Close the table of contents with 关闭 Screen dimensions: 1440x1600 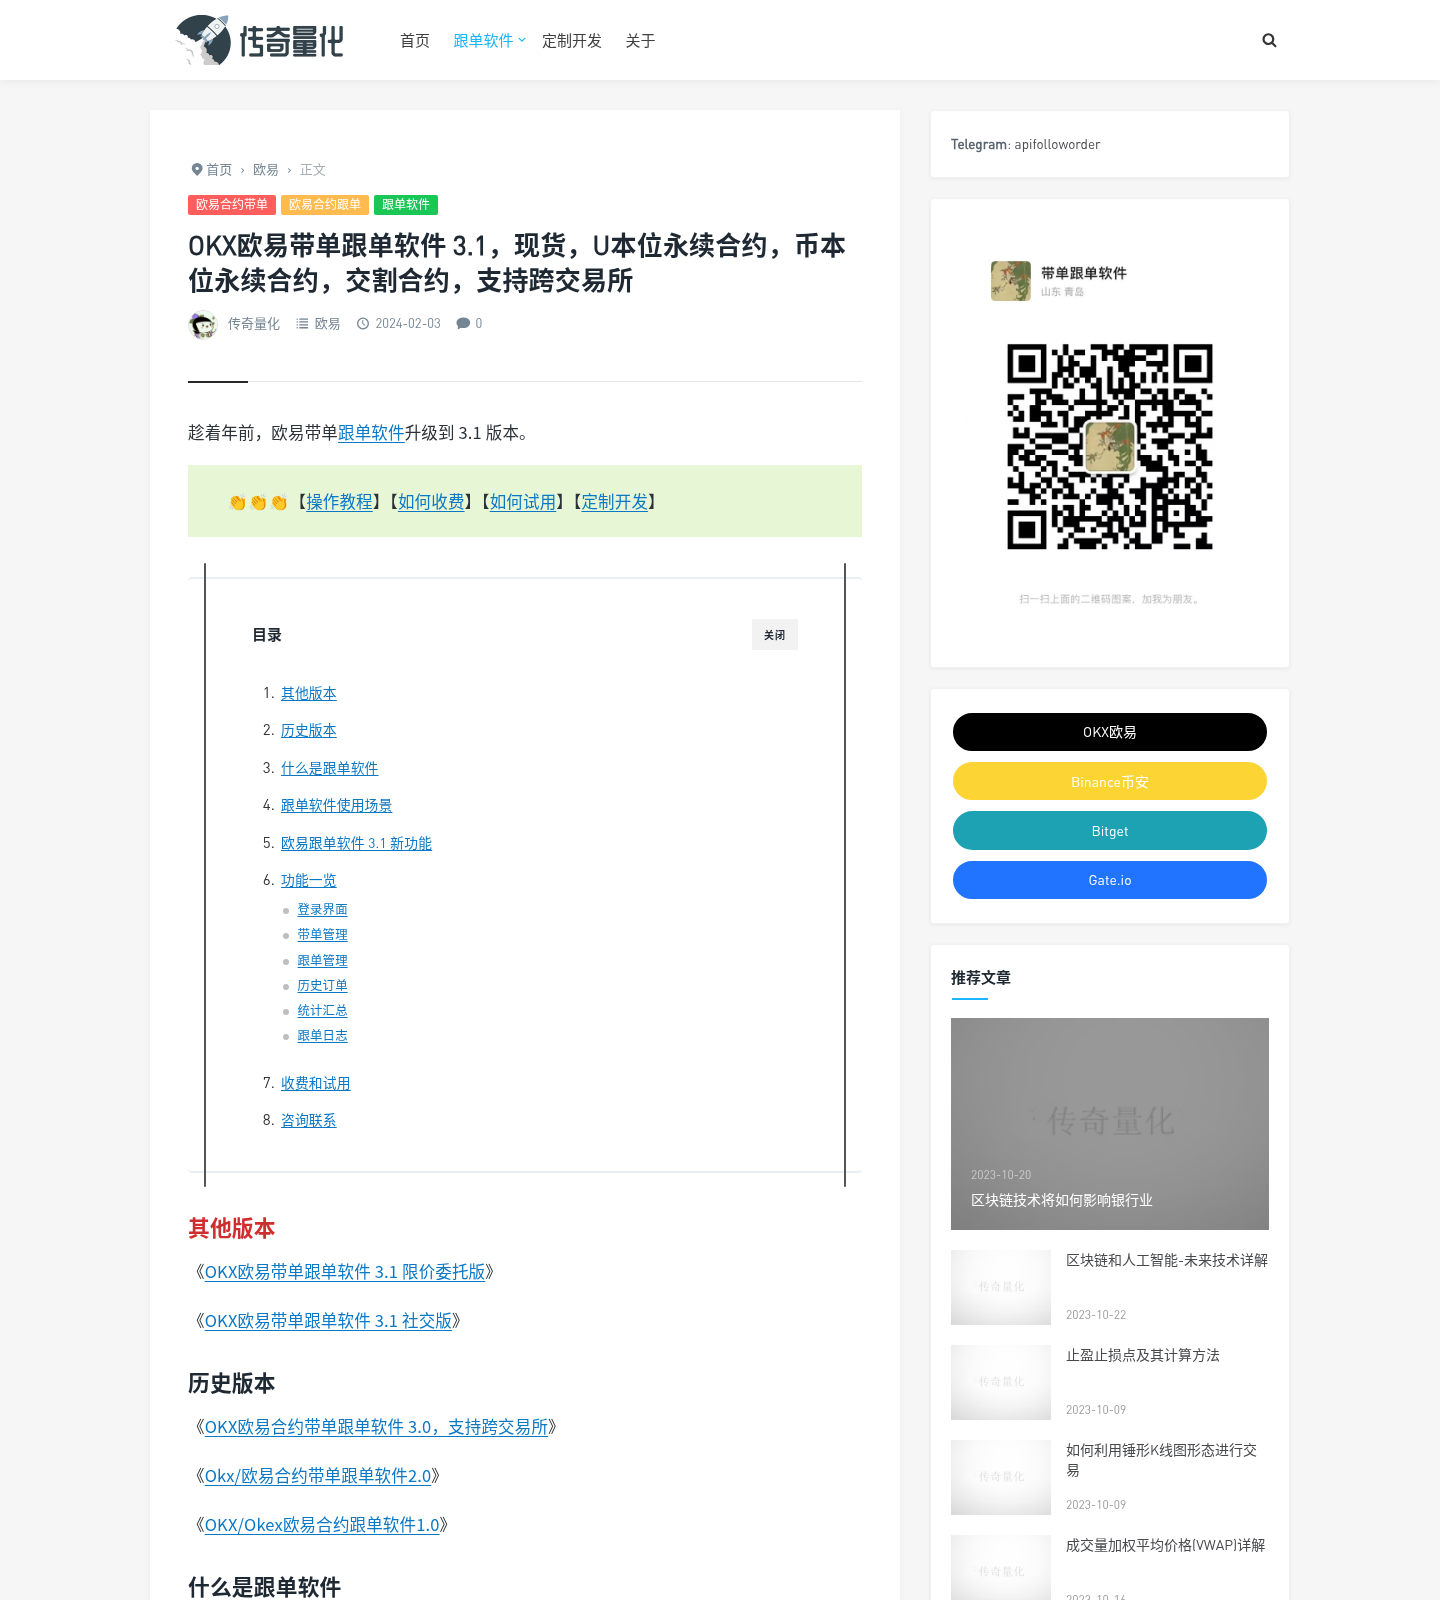pyautogui.click(x=775, y=635)
